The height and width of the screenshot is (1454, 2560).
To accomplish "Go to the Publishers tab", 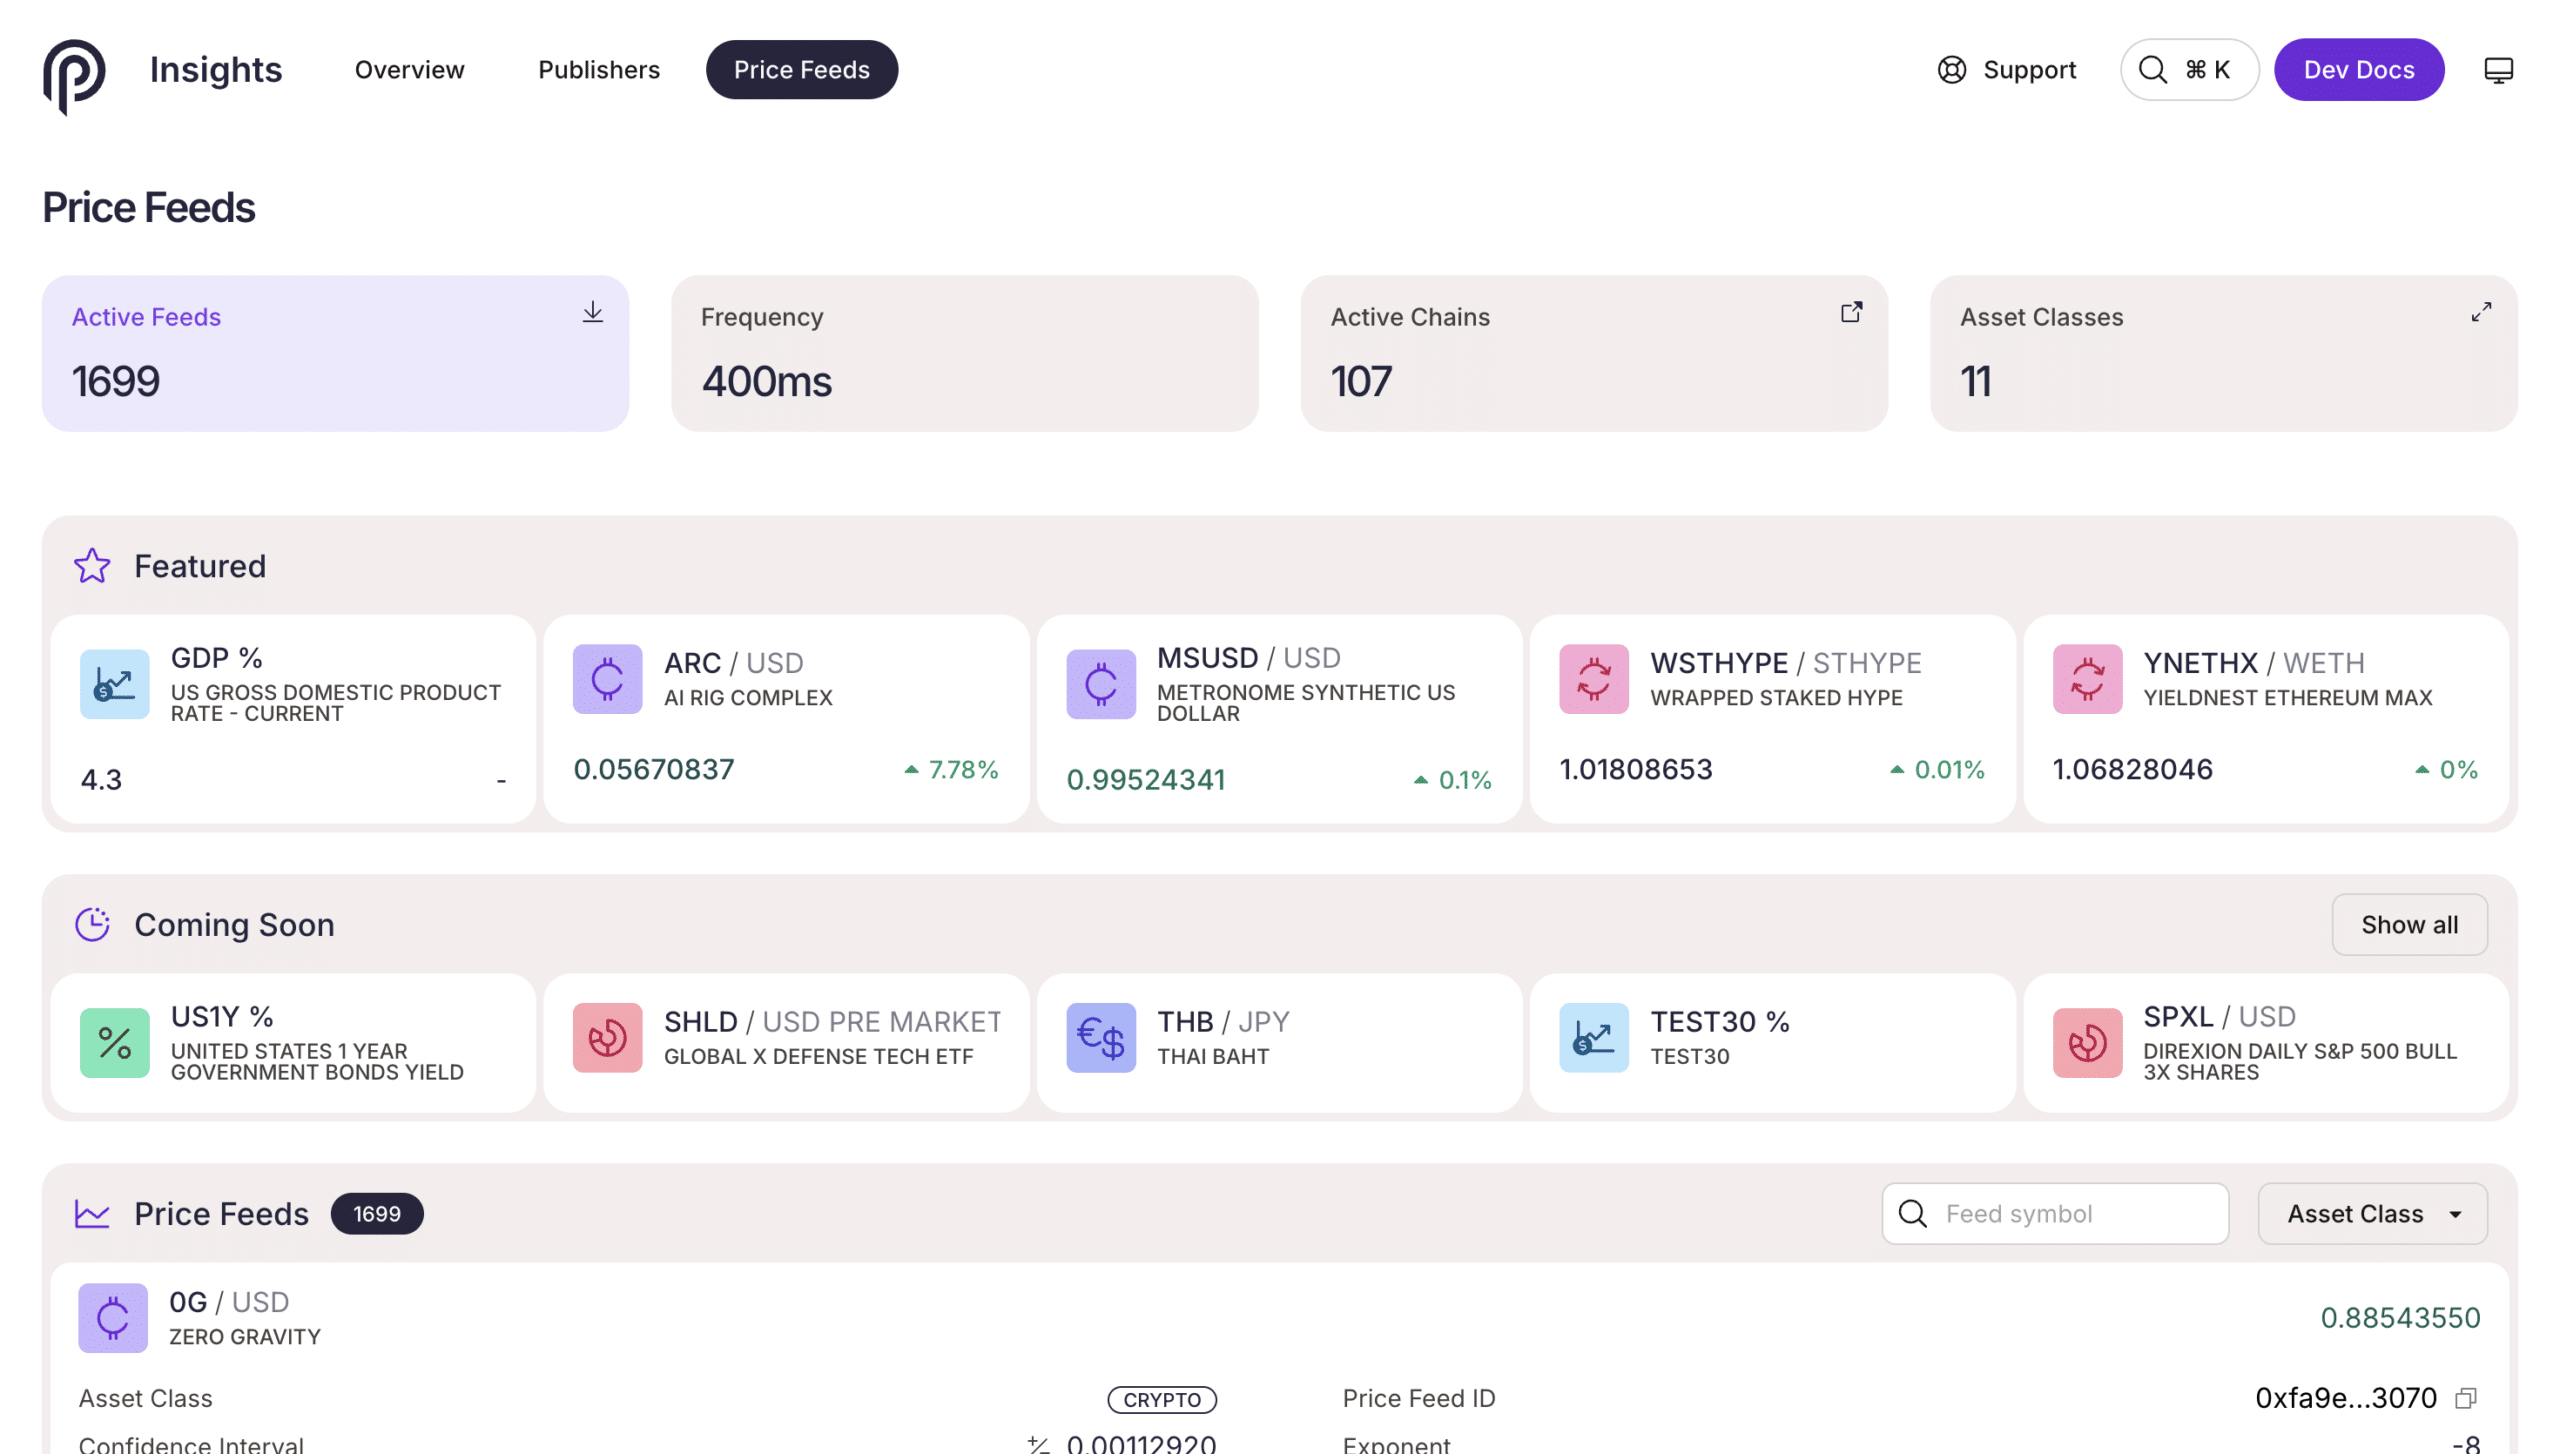I will tap(598, 70).
